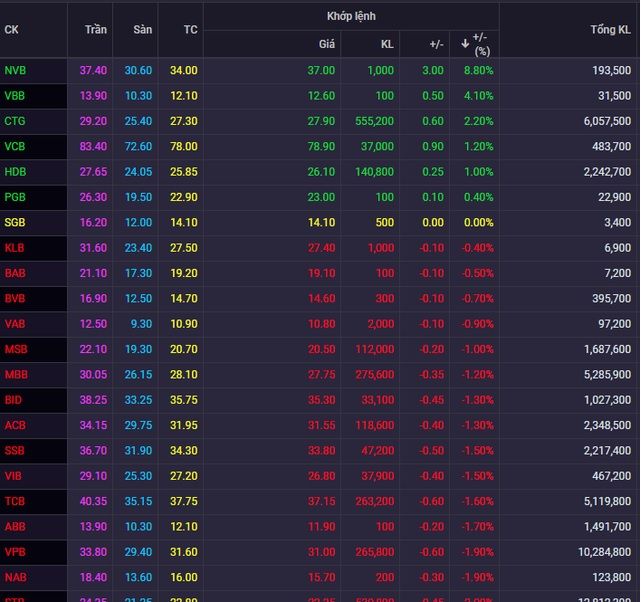Click the sort arrow beside +/- (%) header

coord(465,43)
